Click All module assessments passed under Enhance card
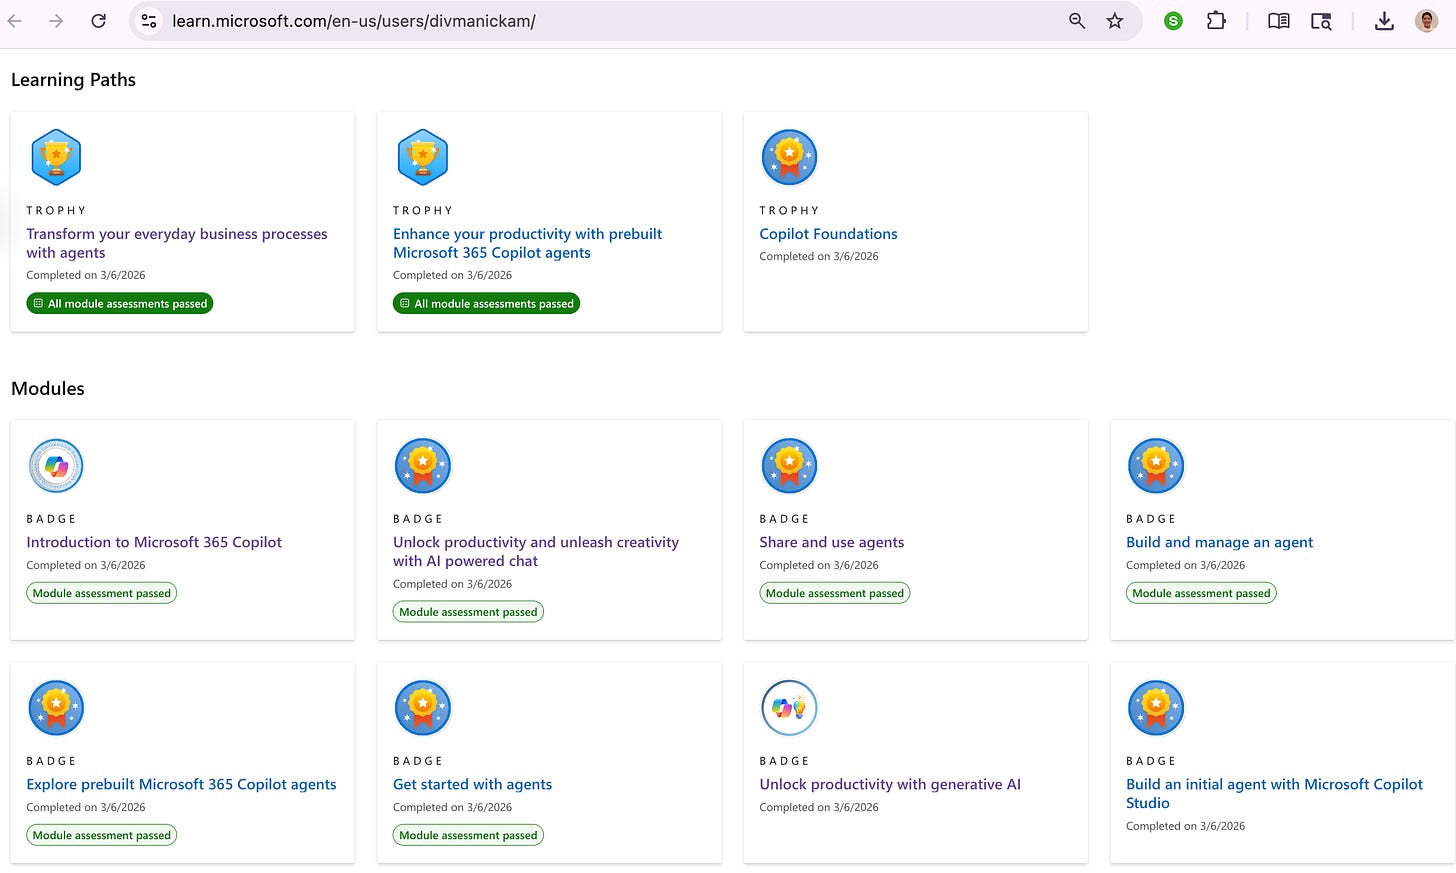 (x=486, y=303)
